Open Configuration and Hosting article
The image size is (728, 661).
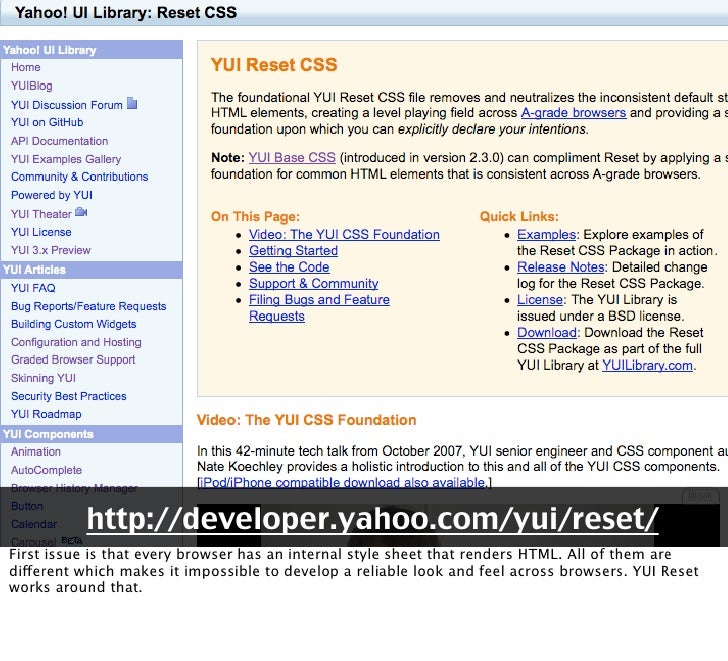76,342
